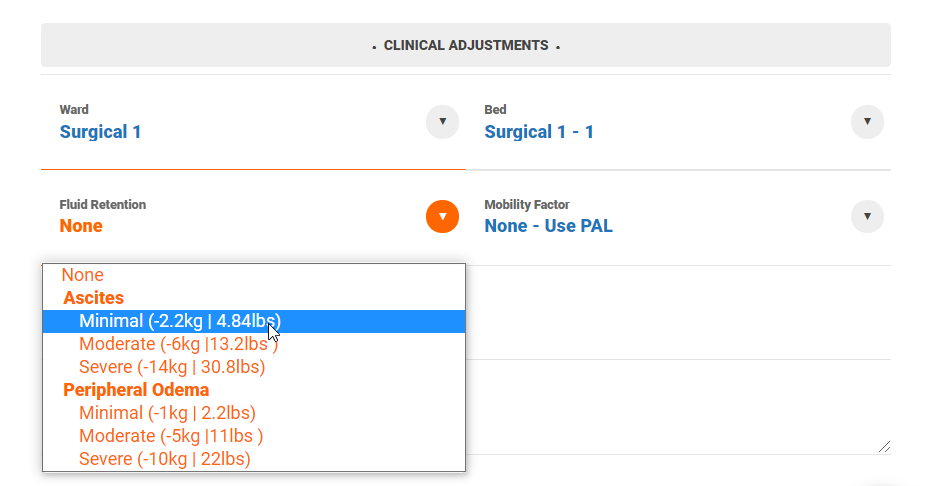935x486 pixels.
Task: Open the Ward dropdown arrow
Action: 442,122
